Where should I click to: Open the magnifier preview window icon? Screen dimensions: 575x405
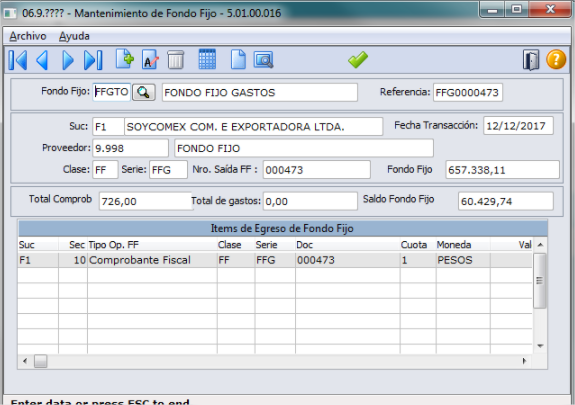264,60
